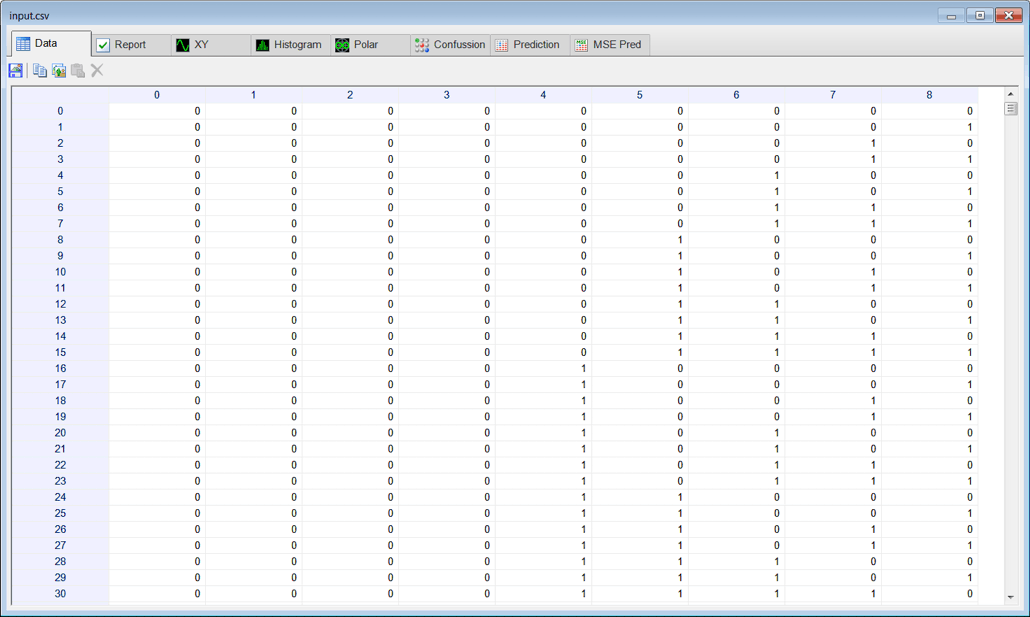
Task: Maximize the input.csv window
Action: tap(979, 16)
